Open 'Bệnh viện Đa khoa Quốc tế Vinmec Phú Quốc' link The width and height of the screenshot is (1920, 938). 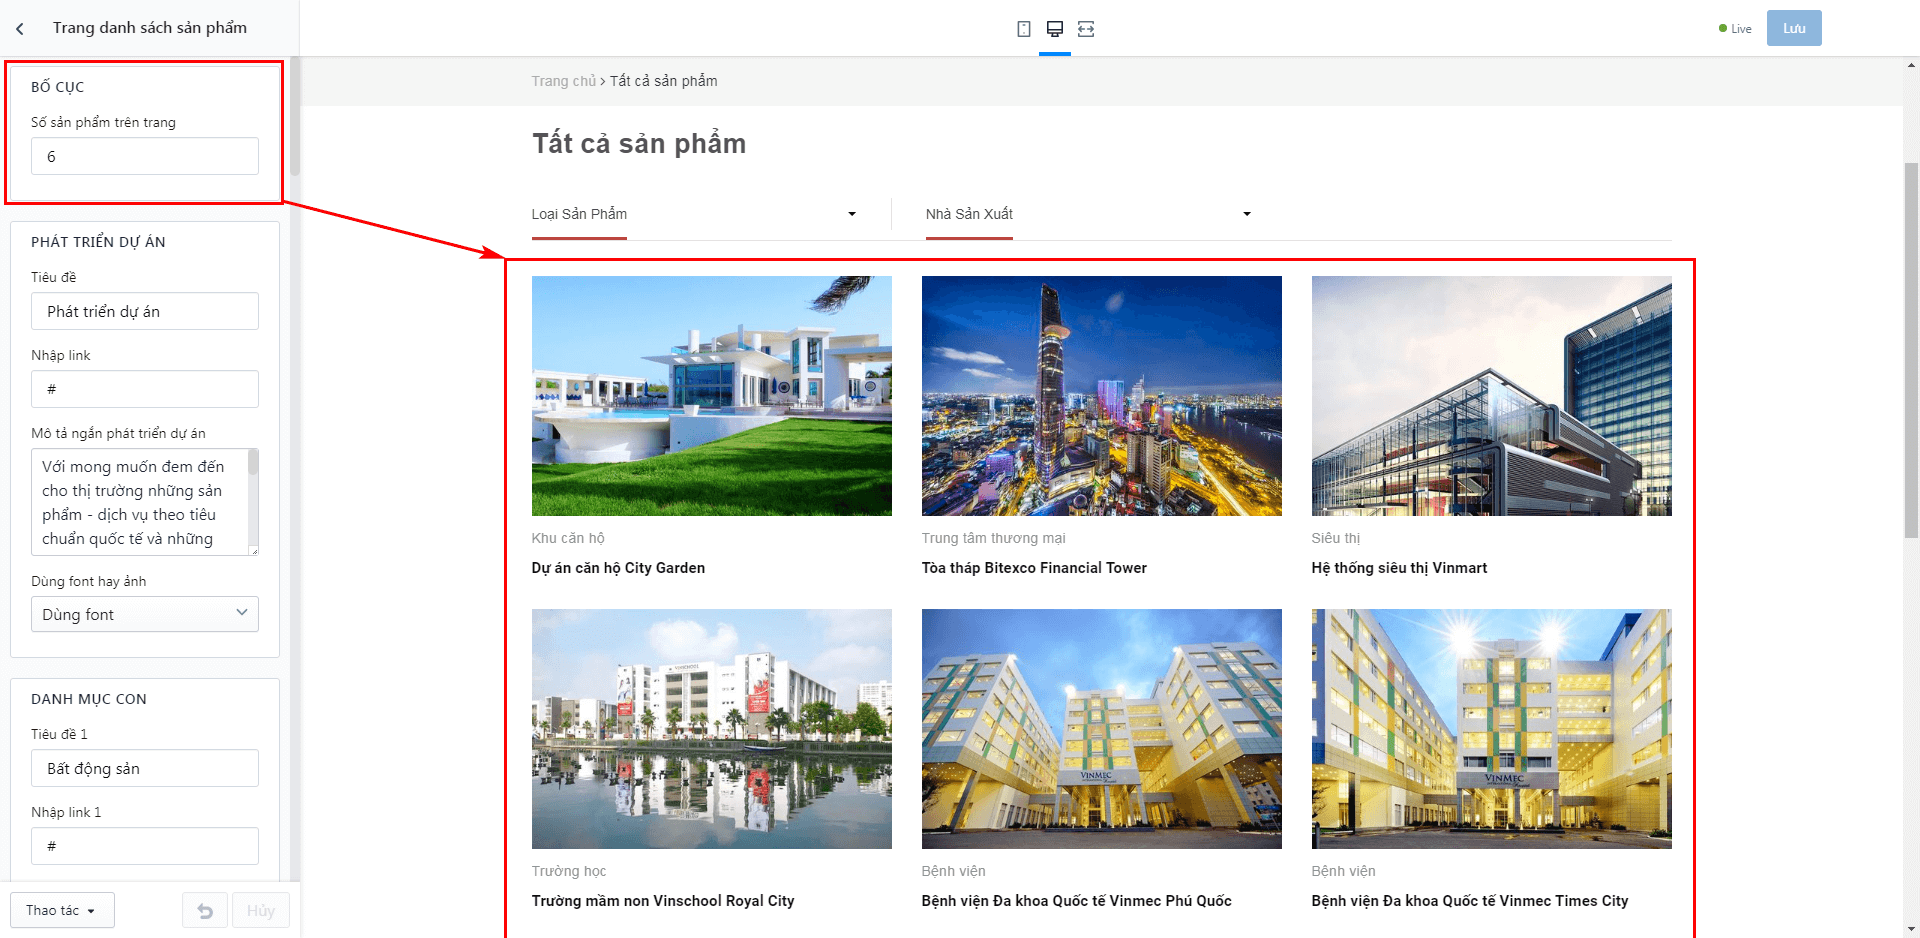tap(1077, 901)
